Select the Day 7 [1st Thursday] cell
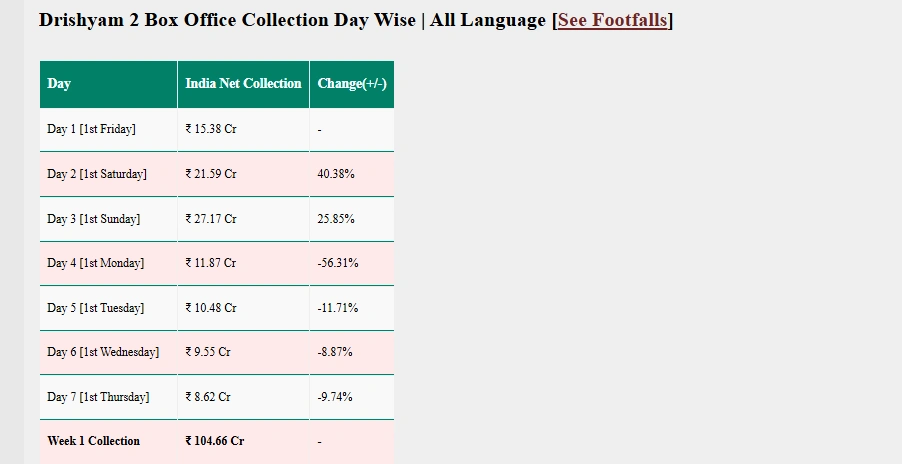This screenshot has height=464, width=902. (109, 397)
